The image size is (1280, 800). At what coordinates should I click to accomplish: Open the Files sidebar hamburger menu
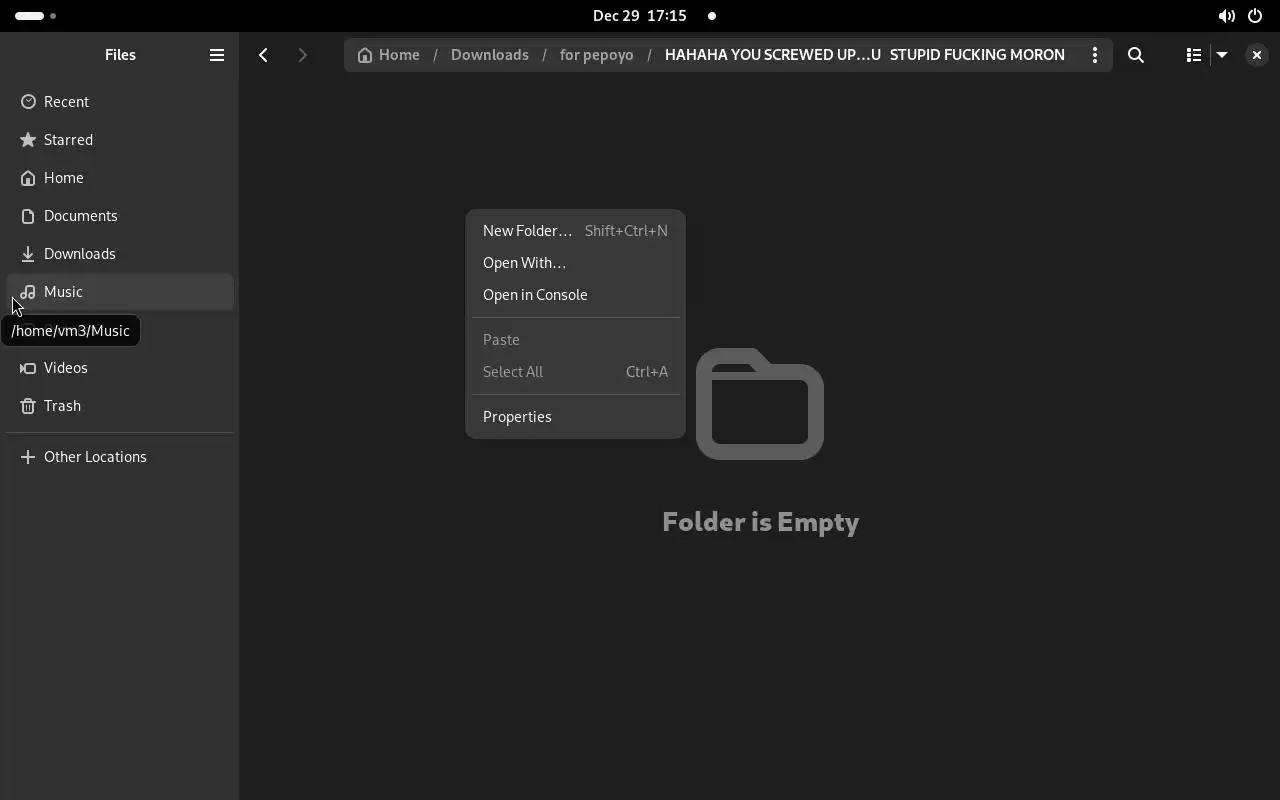pos(217,55)
